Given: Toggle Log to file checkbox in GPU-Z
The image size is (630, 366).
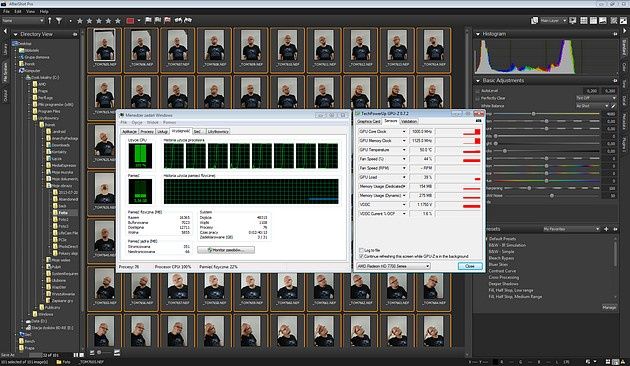Looking at the screenshot, I should (x=361, y=250).
